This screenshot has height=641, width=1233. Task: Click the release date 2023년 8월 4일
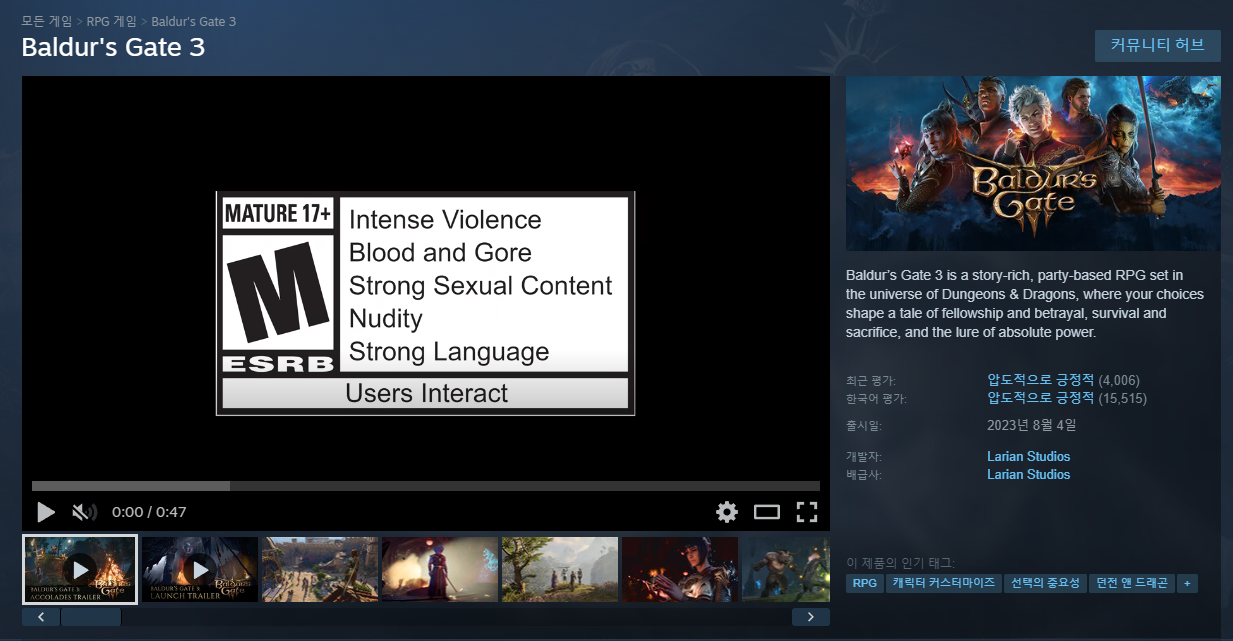[x=1031, y=425]
